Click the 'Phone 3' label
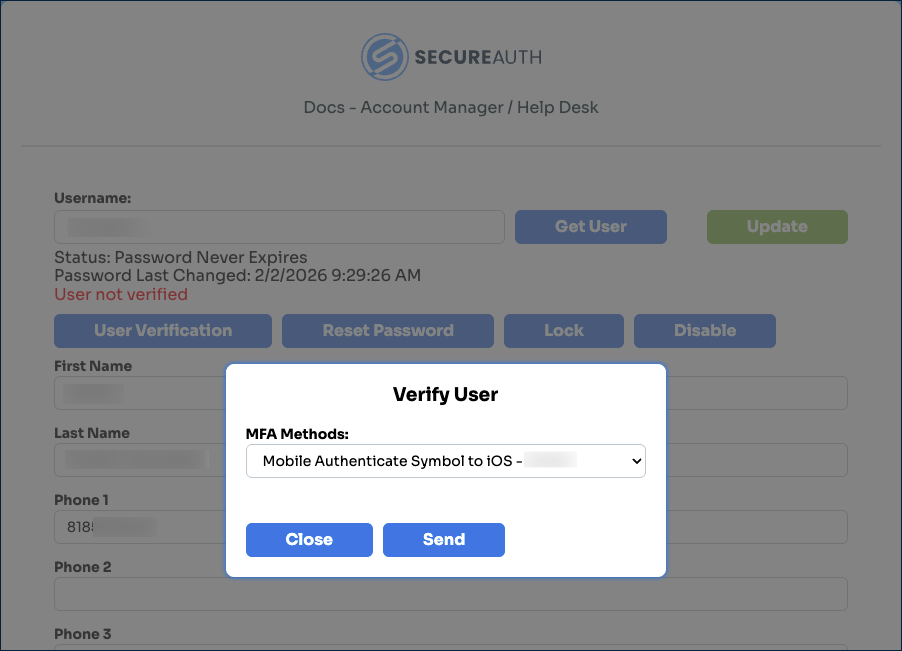 point(82,634)
